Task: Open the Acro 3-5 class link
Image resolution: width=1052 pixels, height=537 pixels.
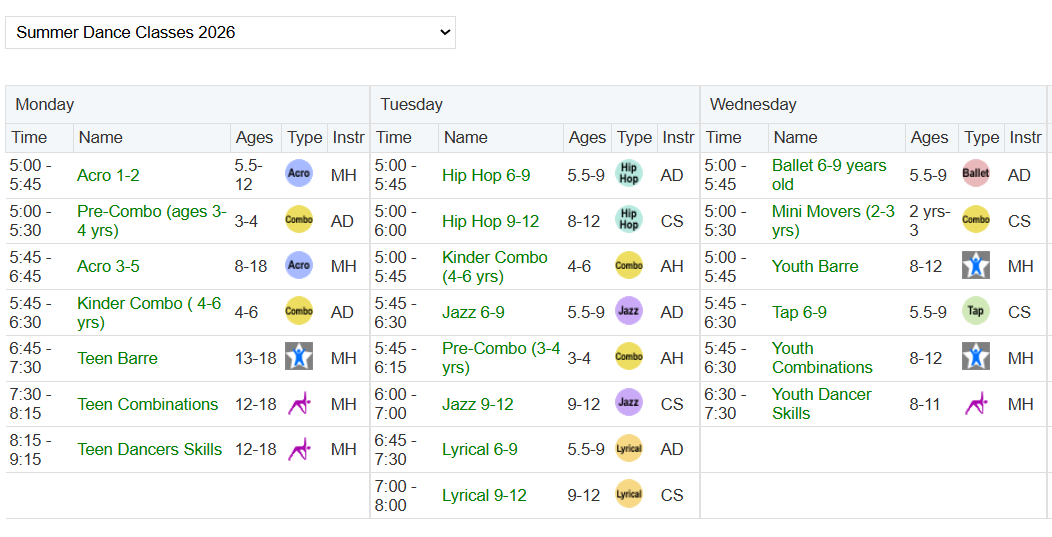Action: point(108,266)
